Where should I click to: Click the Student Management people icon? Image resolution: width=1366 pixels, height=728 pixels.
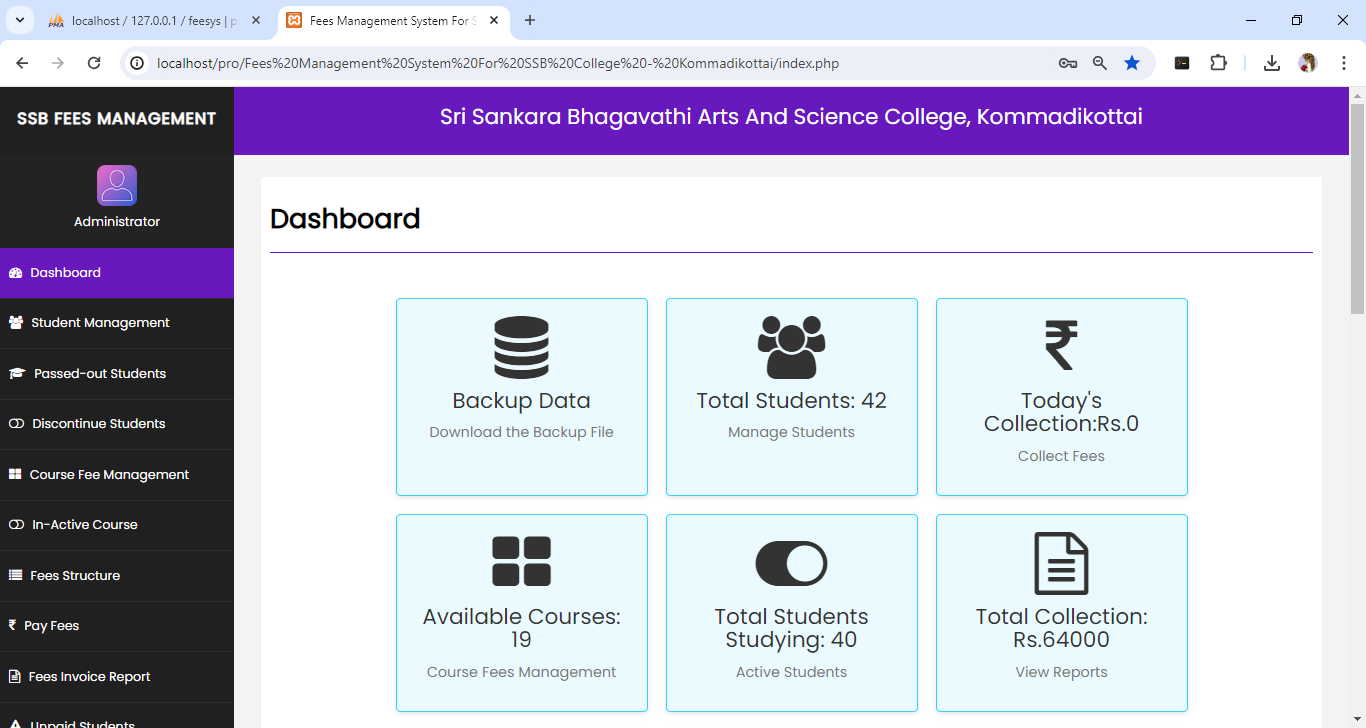point(18,322)
